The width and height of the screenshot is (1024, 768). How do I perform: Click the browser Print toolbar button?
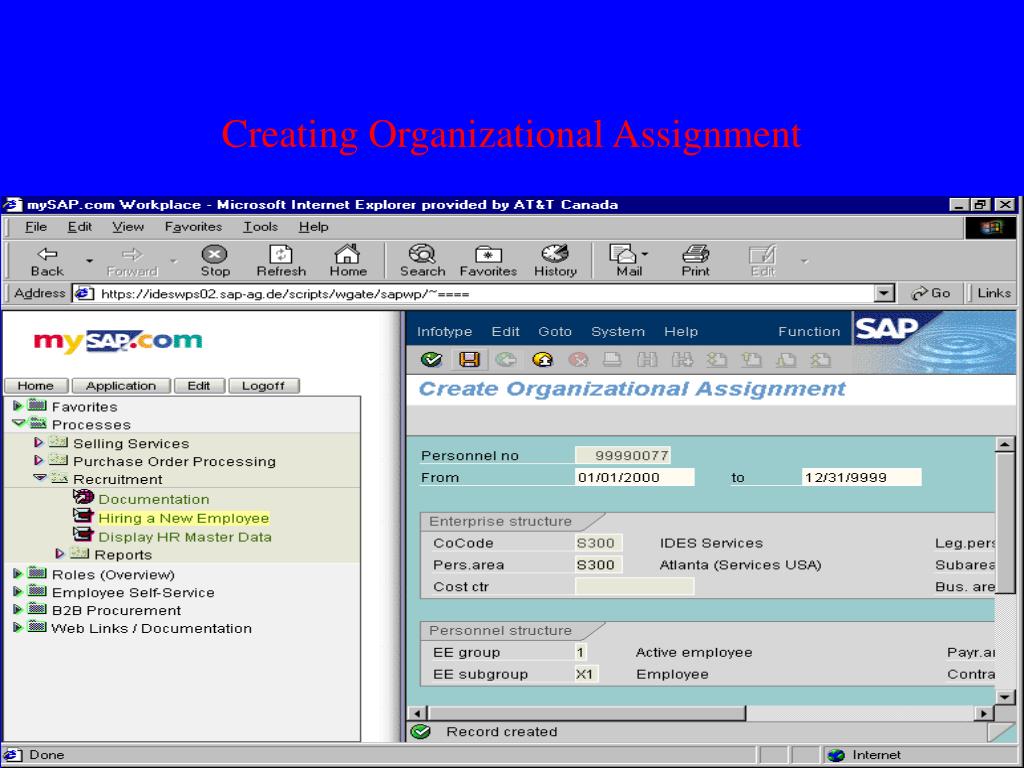[696, 261]
